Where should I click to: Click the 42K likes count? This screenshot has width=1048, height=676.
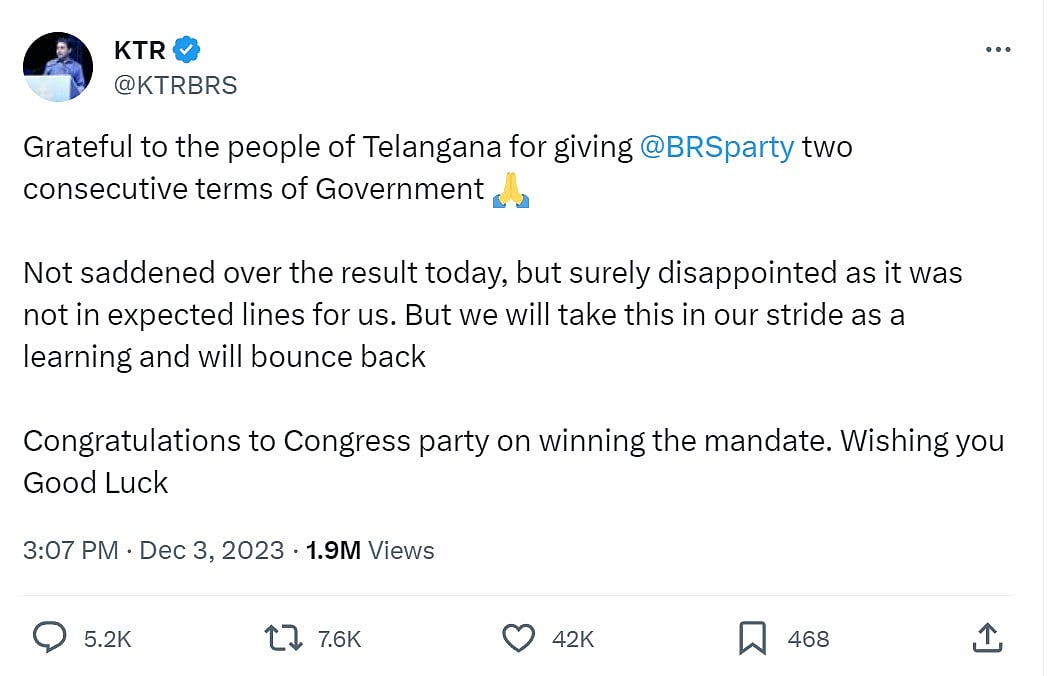coord(573,638)
